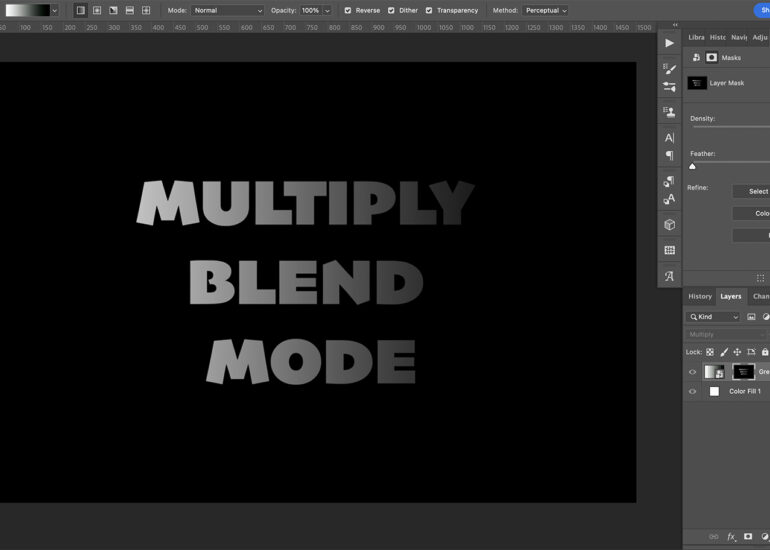Click the Select and Mask refine button
This screenshot has height=550, width=770.
[x=751, y=192]
